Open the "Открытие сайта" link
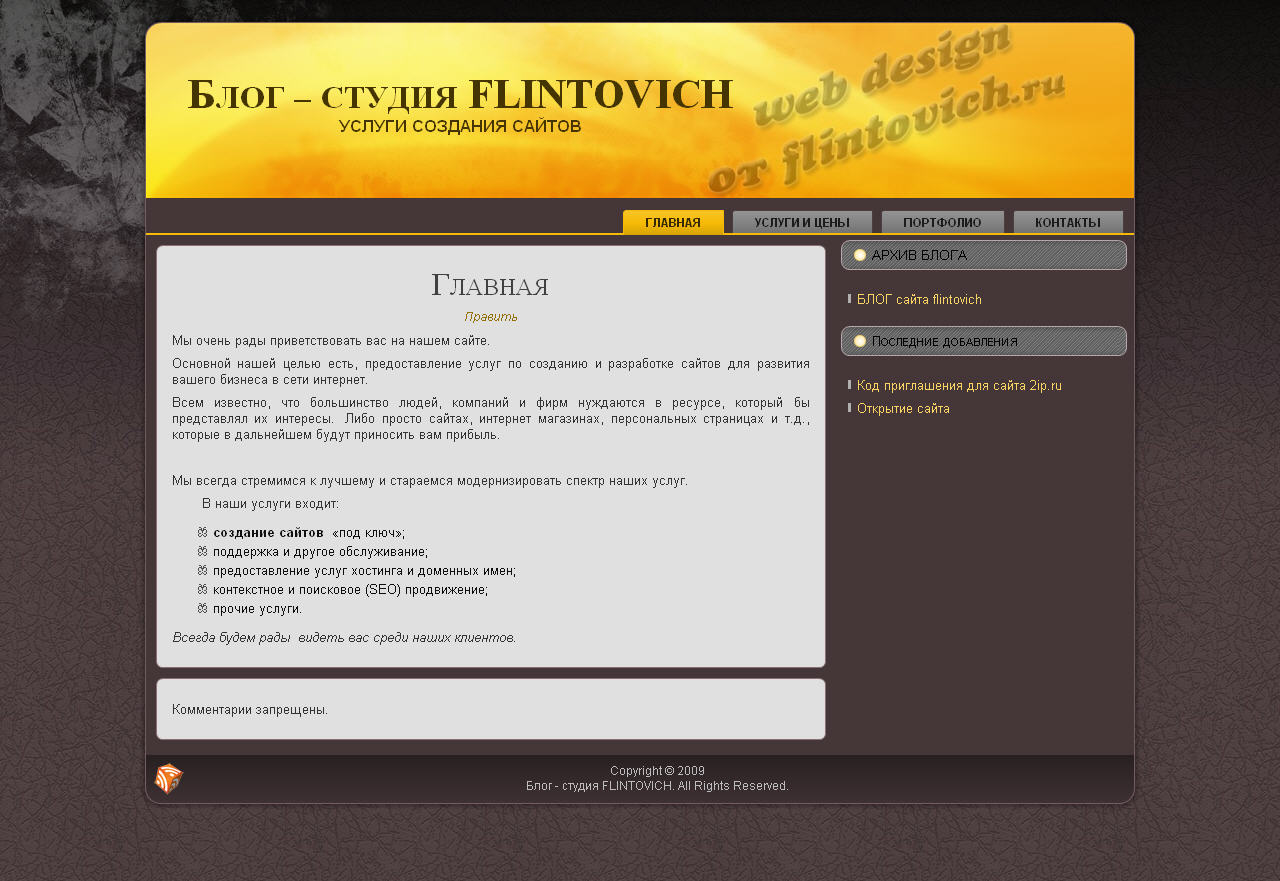The image size is (1280, 881). coord(903,408)
